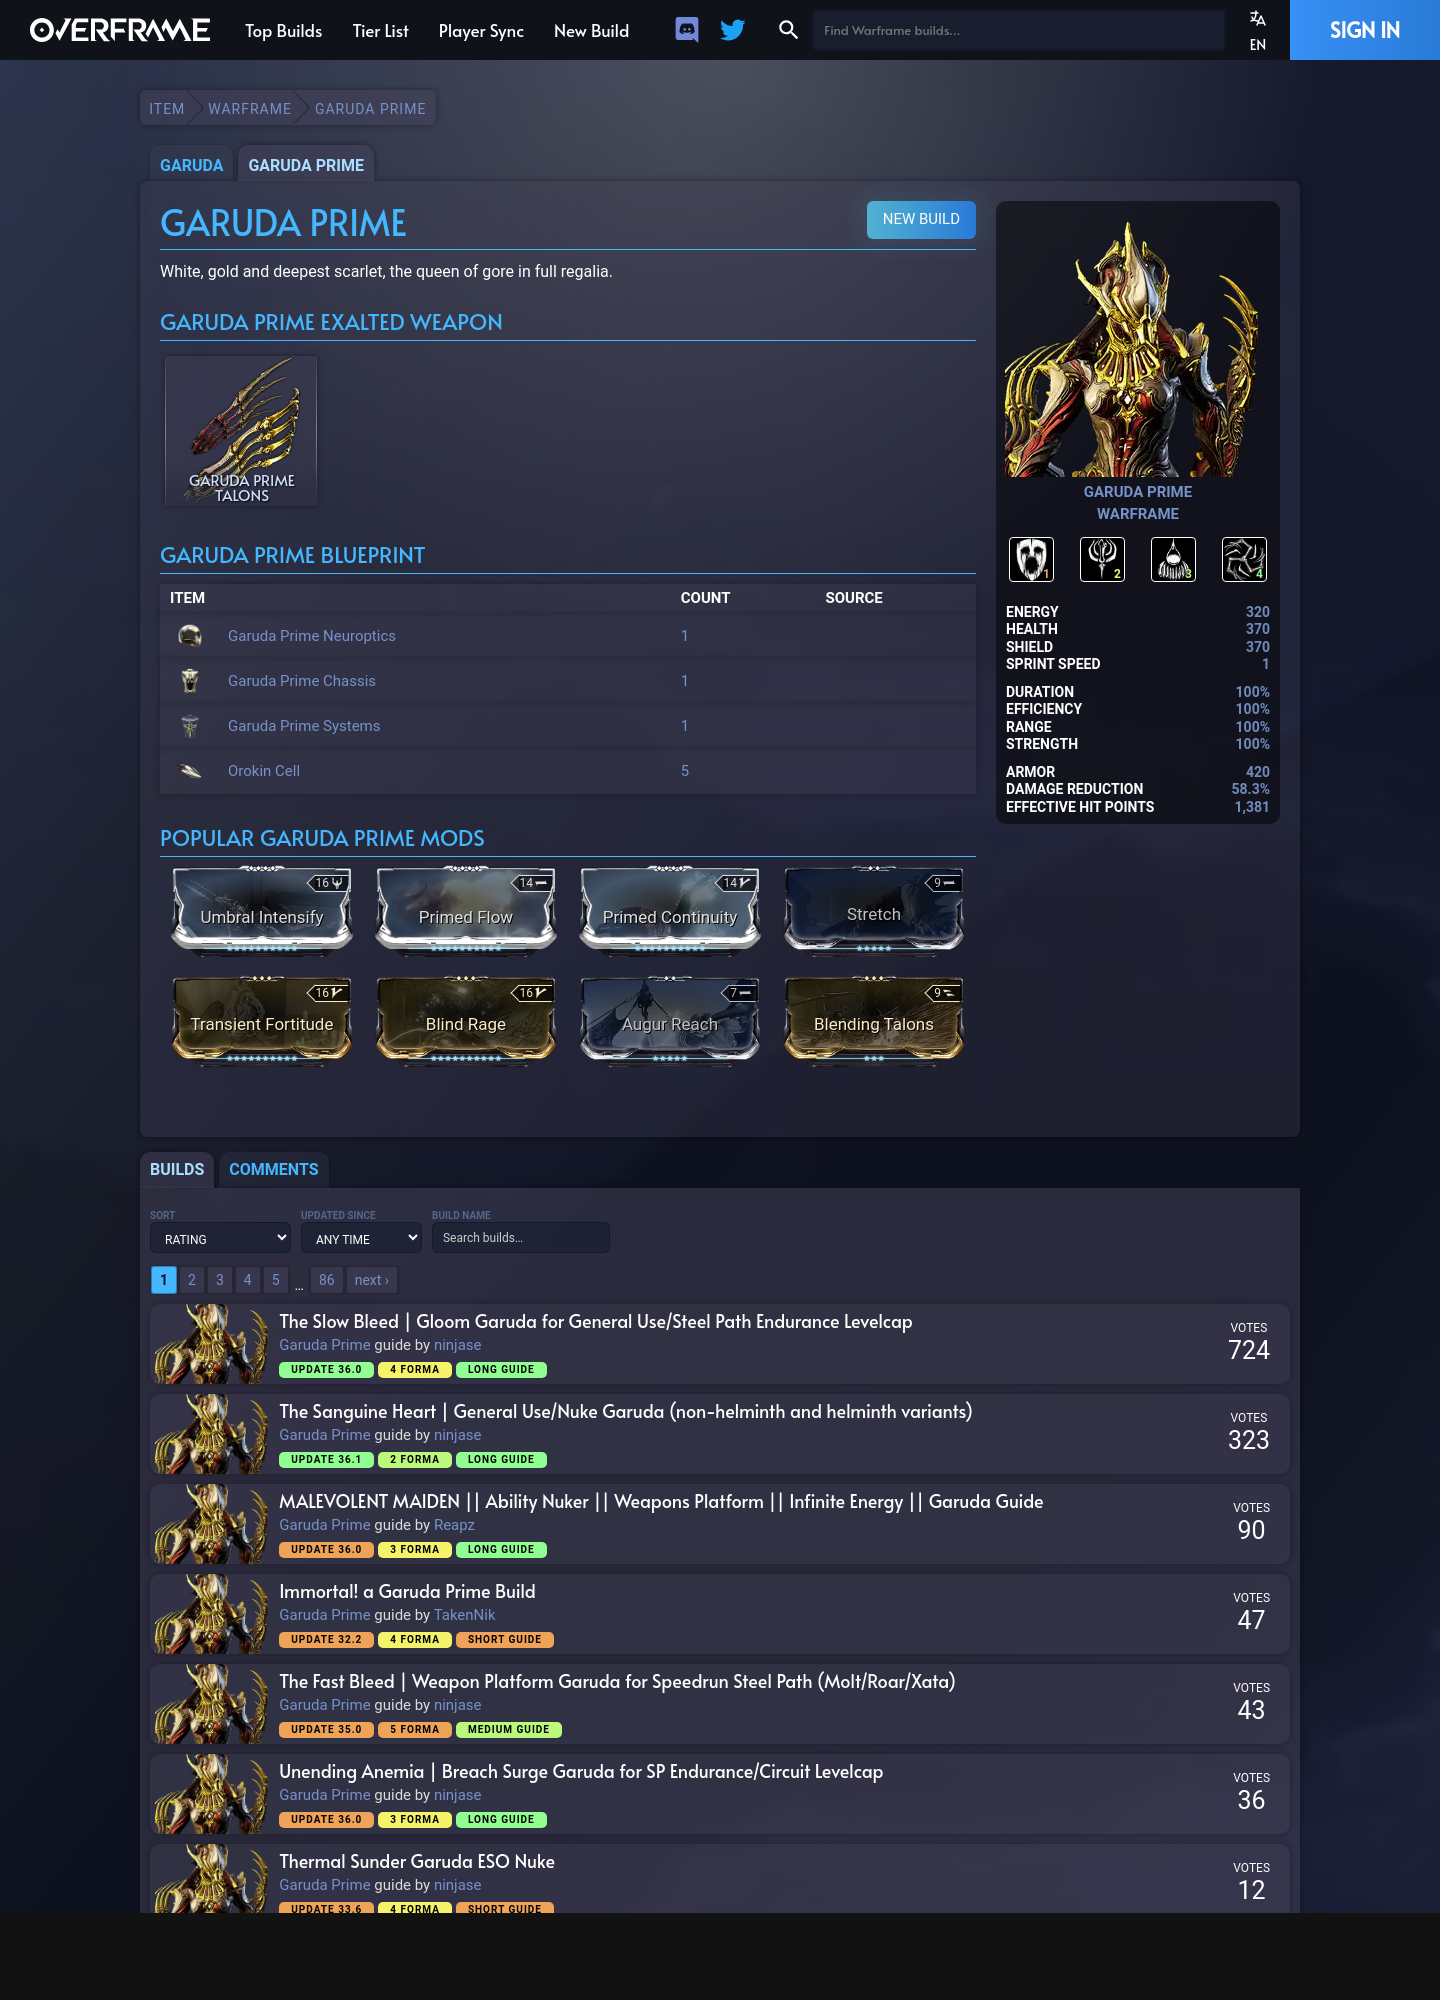
Task: Open the Discord icon link
Action: (686, 30)
